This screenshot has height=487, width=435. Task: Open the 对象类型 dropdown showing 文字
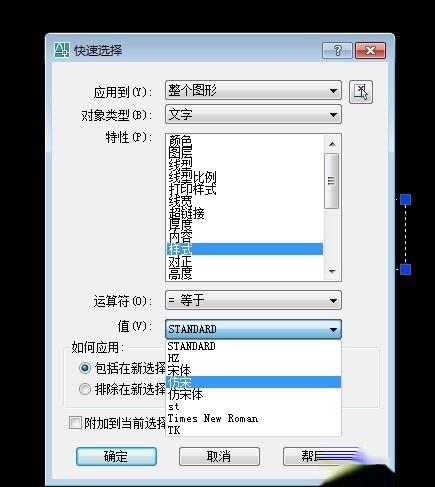(253, 114)
